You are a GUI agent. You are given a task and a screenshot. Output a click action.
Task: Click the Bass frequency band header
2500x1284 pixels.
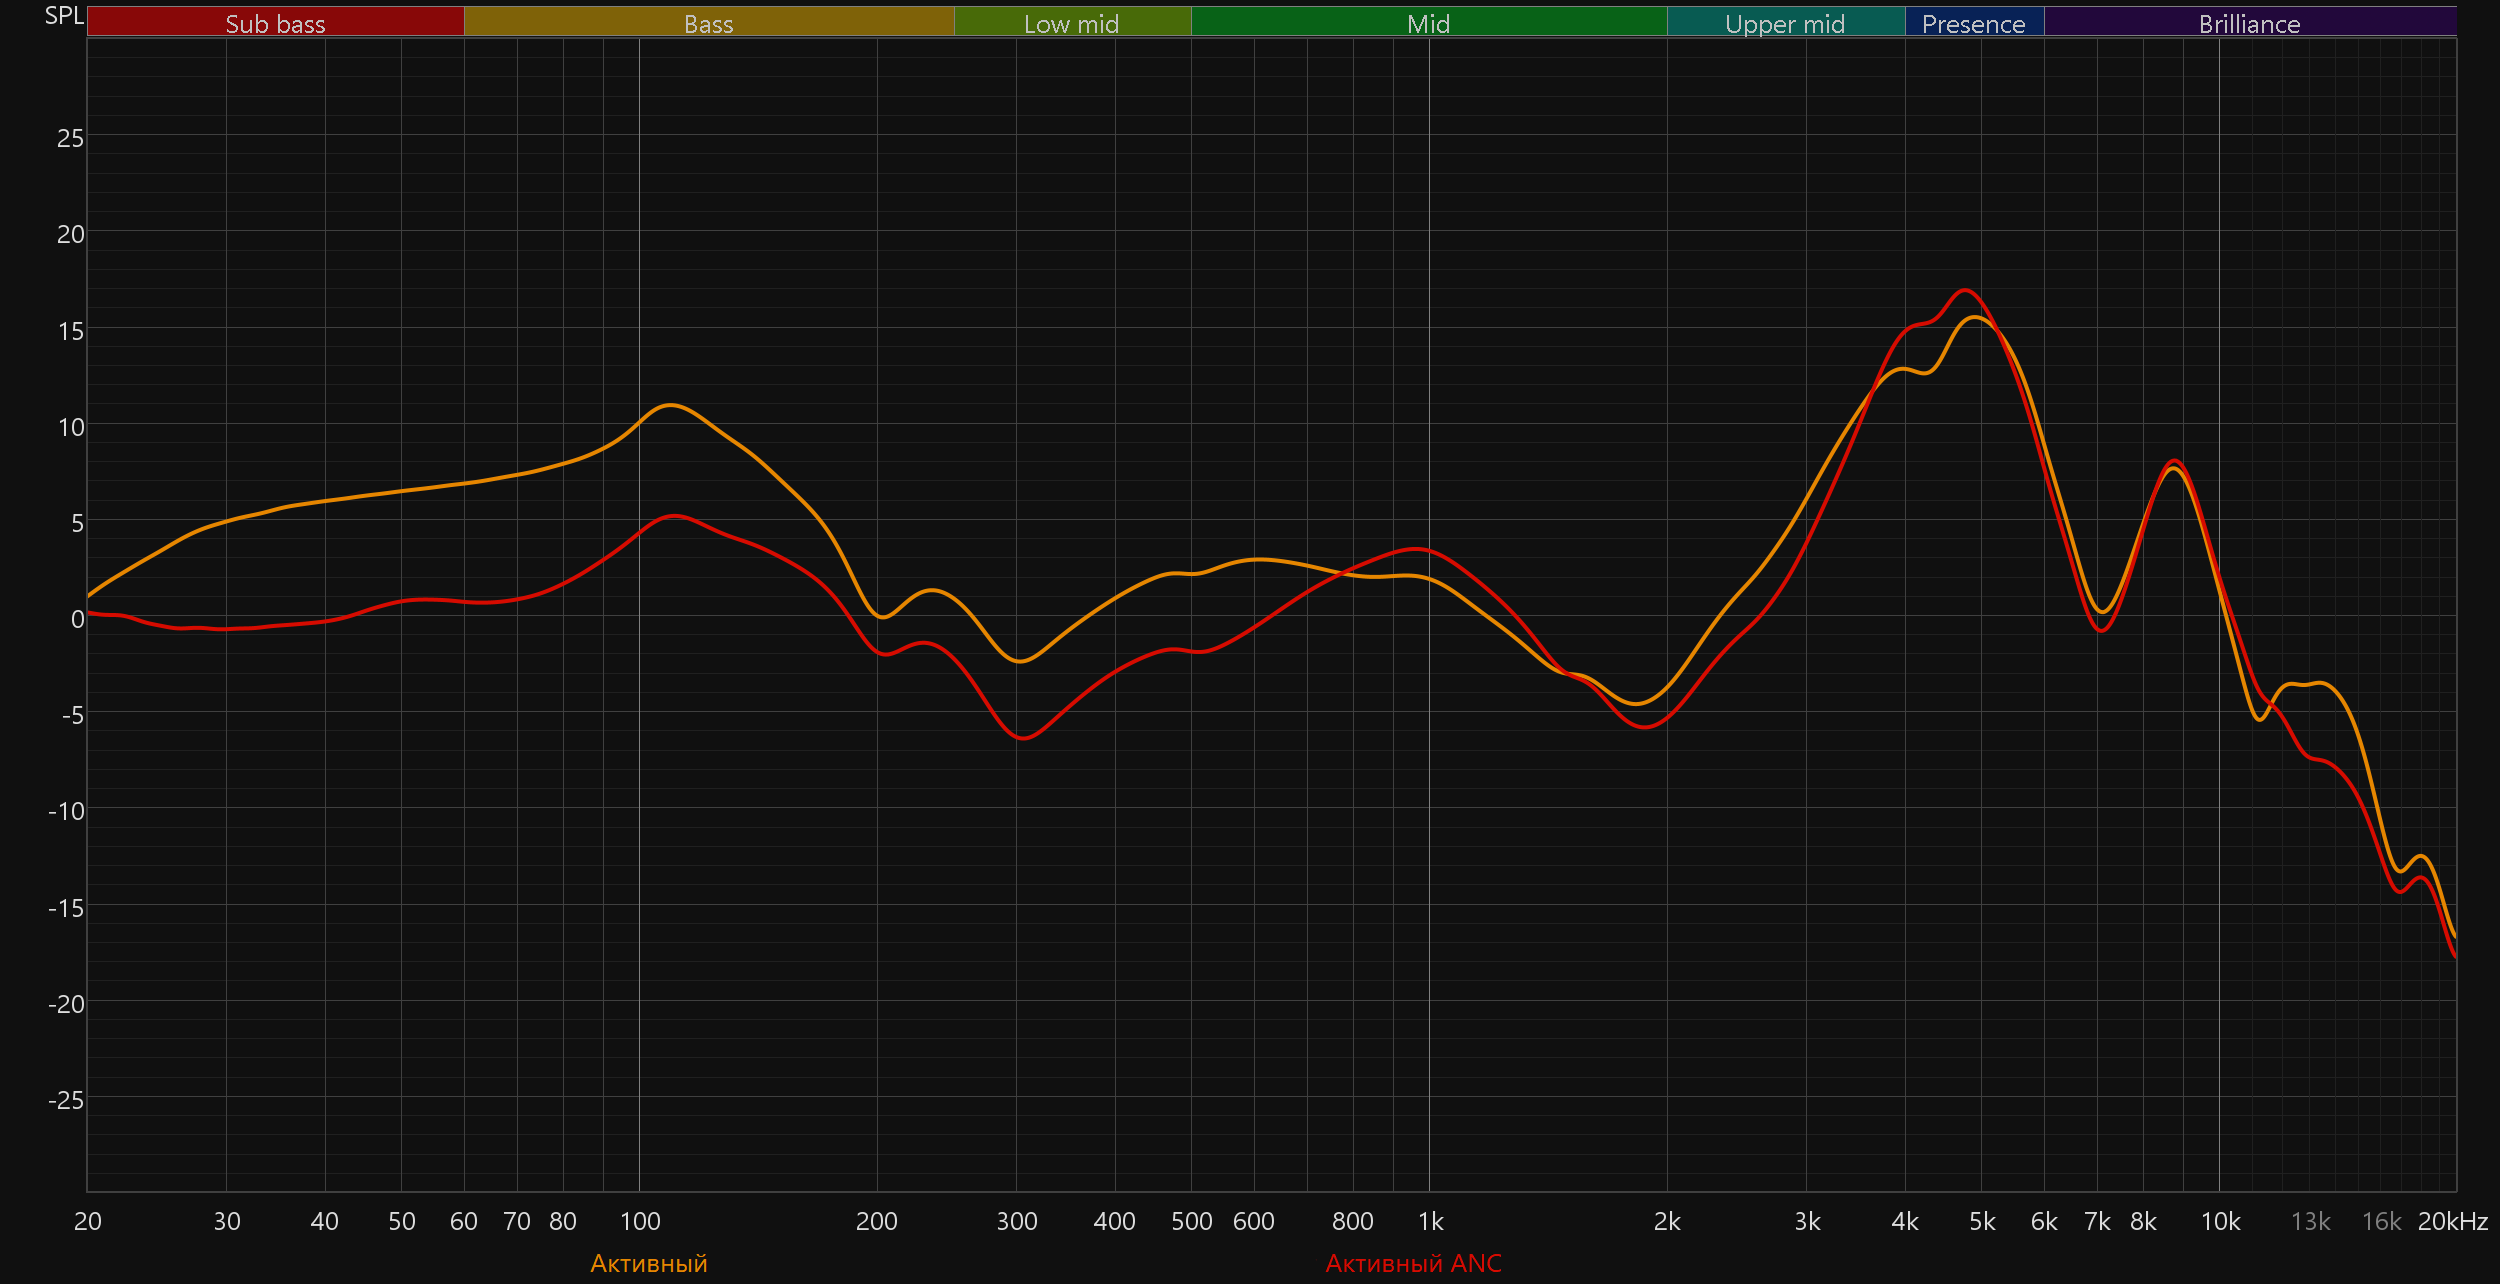click(709, 22)
